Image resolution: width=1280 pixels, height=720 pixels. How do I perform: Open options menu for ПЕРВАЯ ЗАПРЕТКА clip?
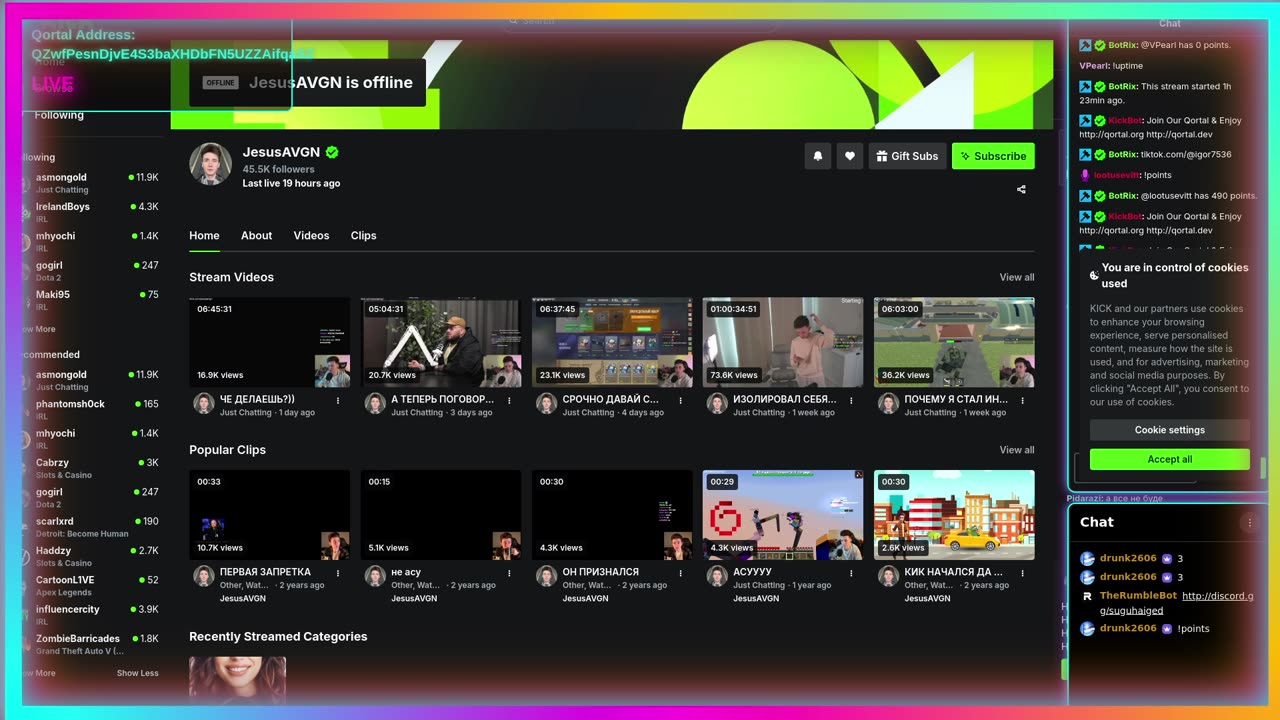(x=338, y=574)
